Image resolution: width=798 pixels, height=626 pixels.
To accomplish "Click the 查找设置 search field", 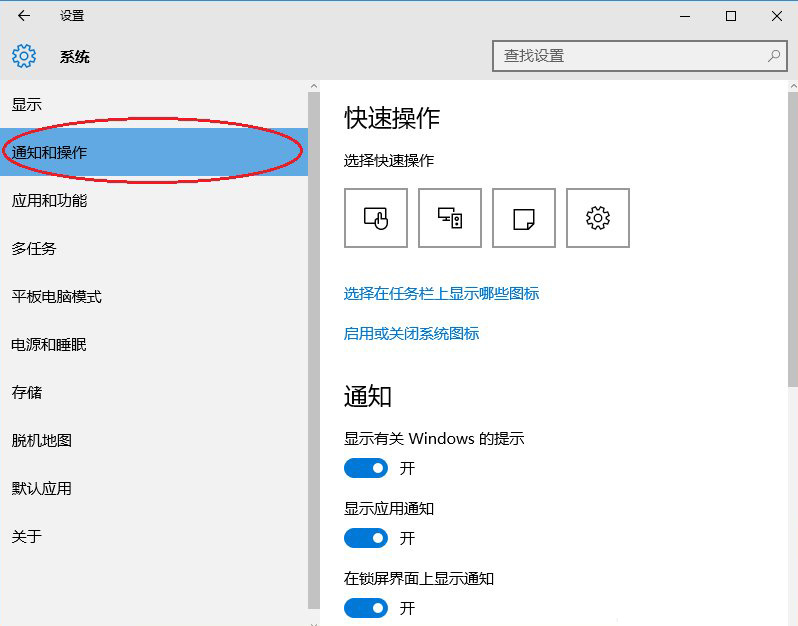I will pyautogui.click(x=640, y=55).
